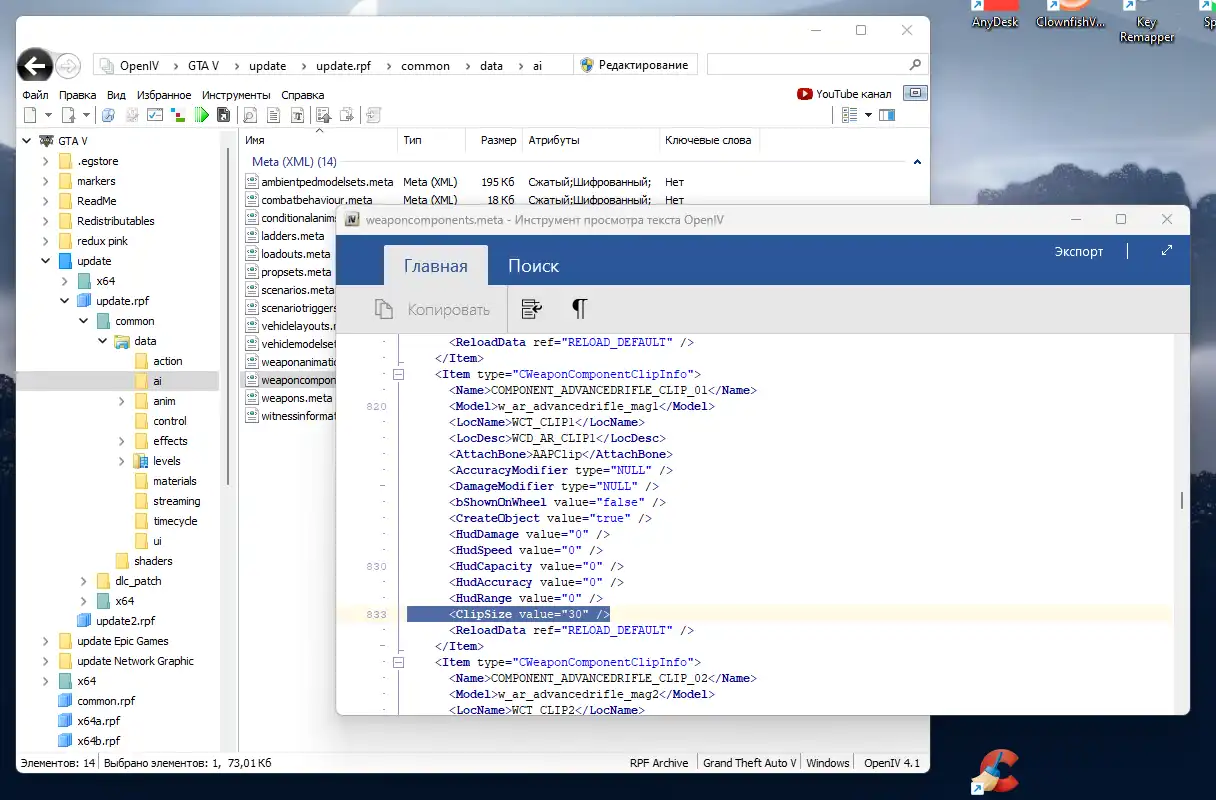Open CCleaner desktop shortcut
This screenshot has height=800, width=1216.
pos(994,772)
